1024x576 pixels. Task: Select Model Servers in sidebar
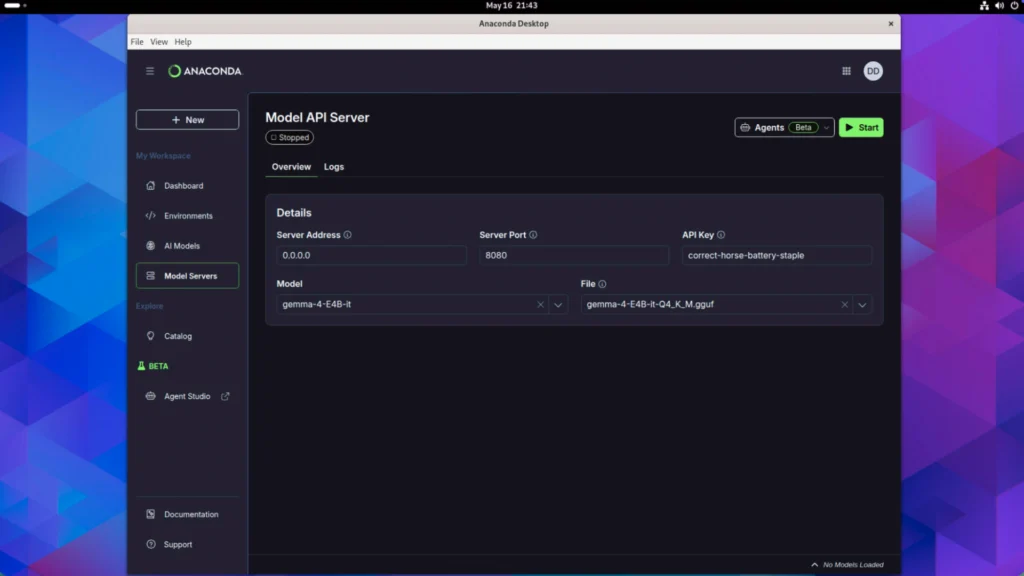click(x=187, y=276)
